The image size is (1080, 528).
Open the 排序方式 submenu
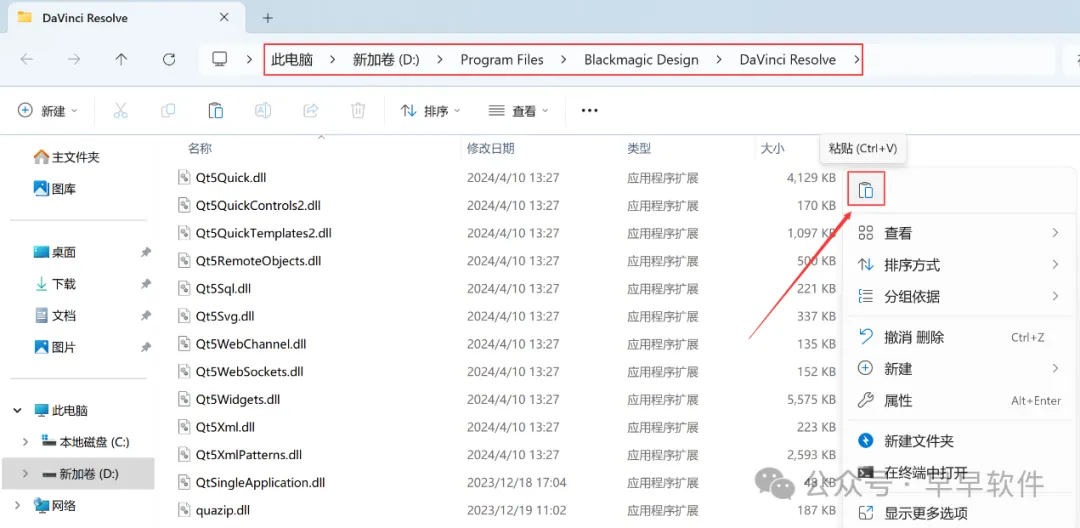click(959, 265)
